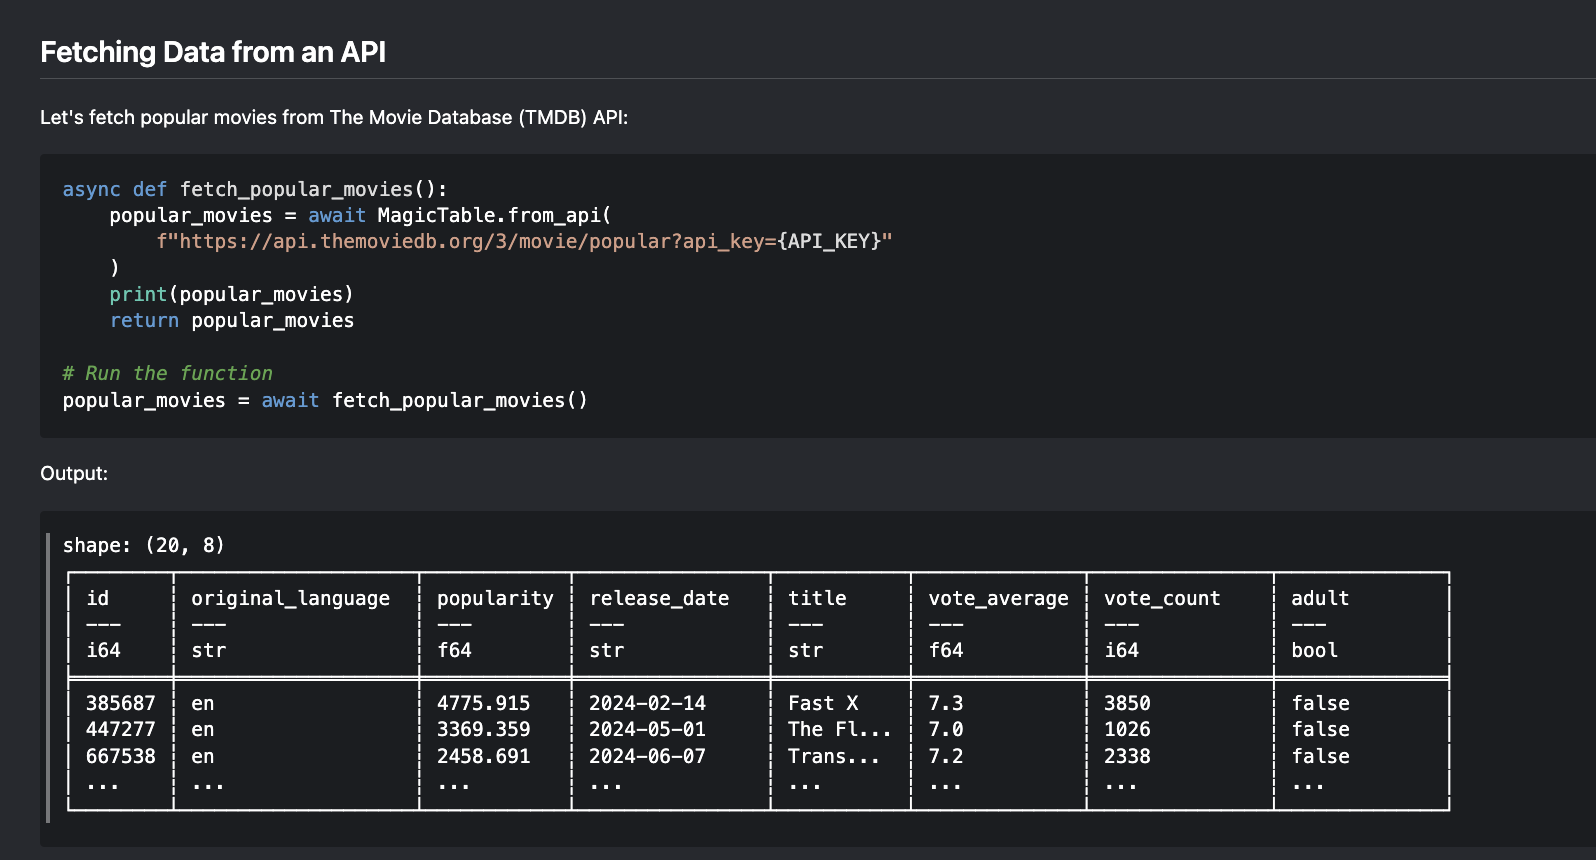Image resolution: width=1596 pixels, height=860 pixels.
Task: Click the 'print(popular_movies)' code line
Action: [x=231, y=294]
